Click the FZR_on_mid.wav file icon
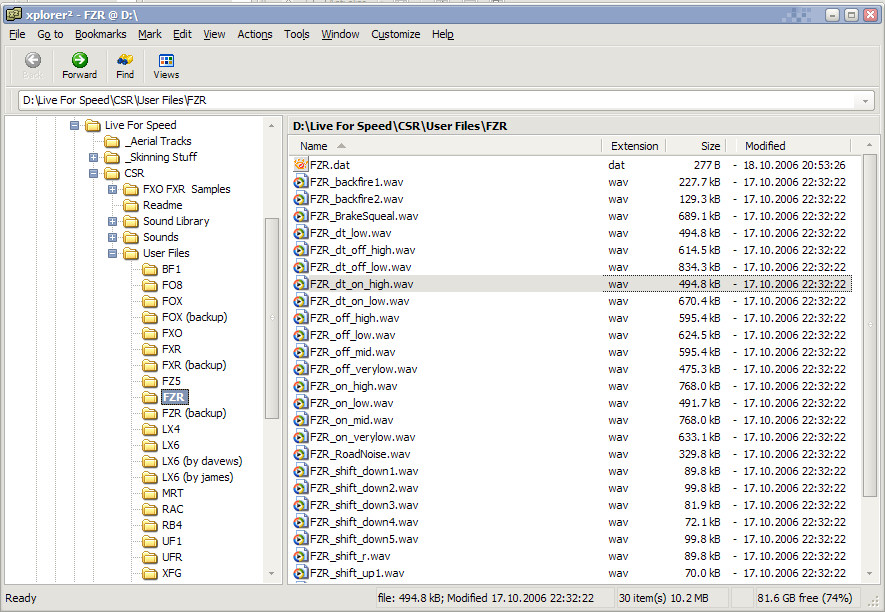 coord(300,420)
